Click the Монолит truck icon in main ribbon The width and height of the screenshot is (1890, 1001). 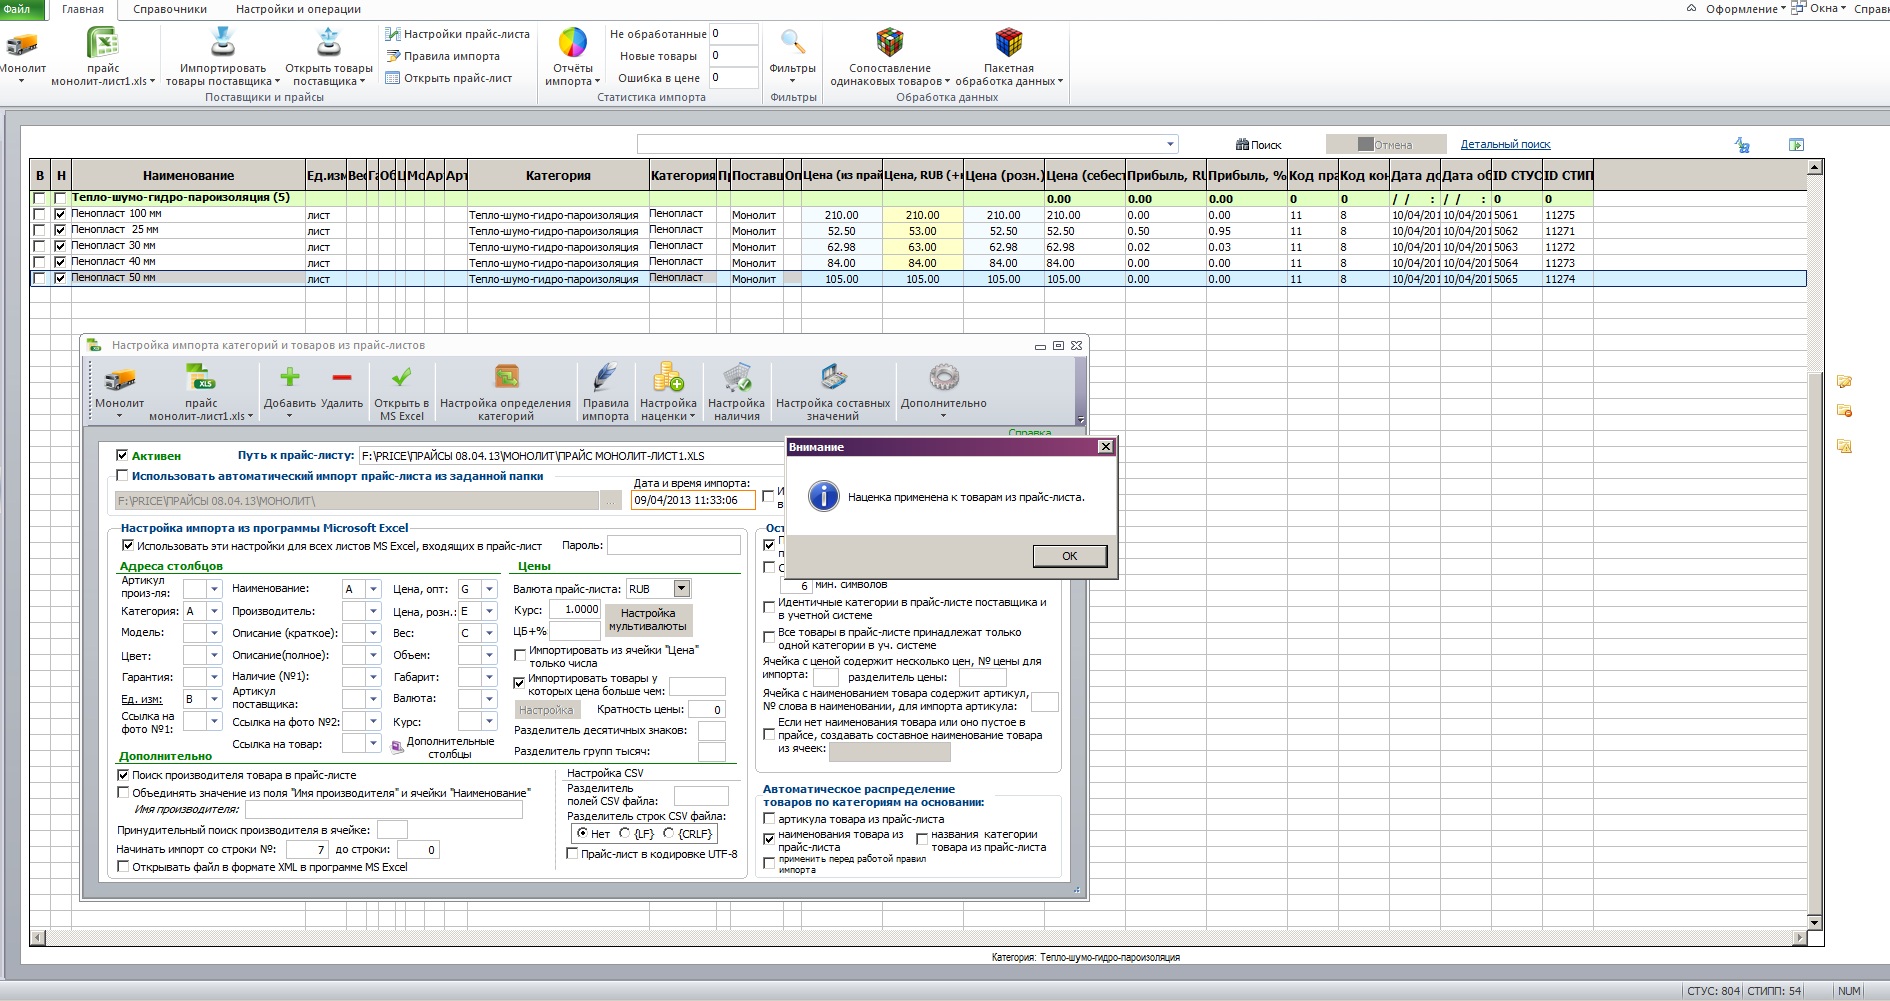click(x=21, y=45)
